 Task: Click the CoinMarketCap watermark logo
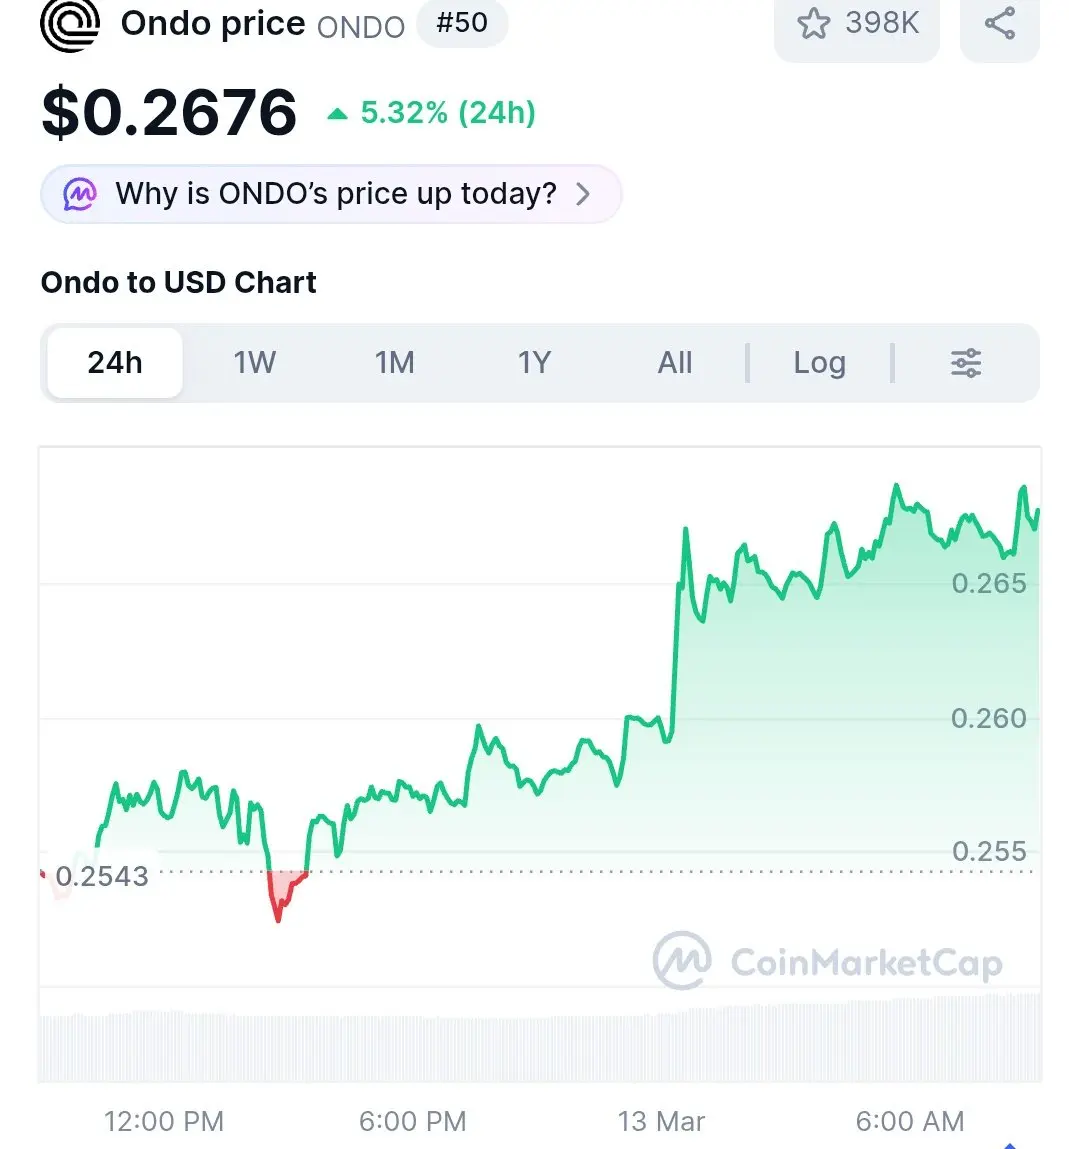tap(828, 961)
